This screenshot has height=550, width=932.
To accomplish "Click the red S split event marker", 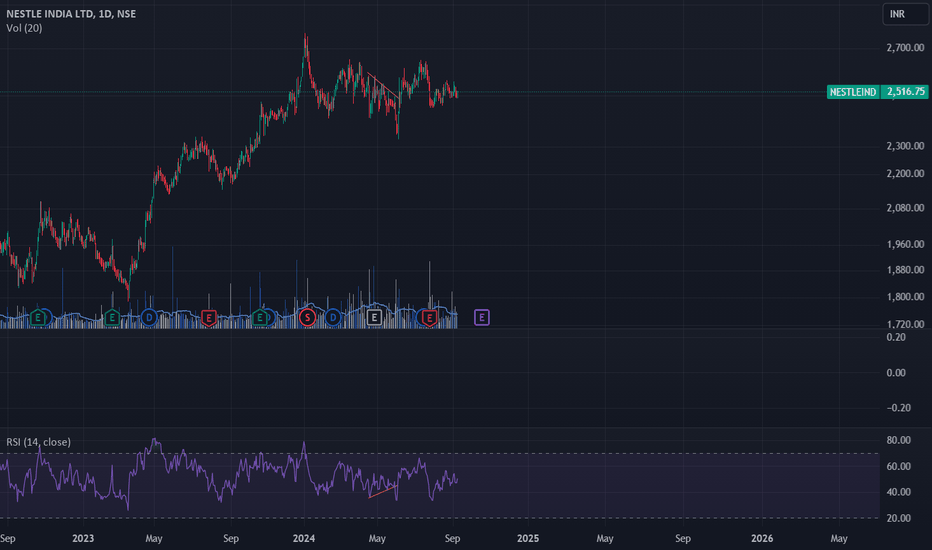I will pyautogui.click(x=307, y=318).
